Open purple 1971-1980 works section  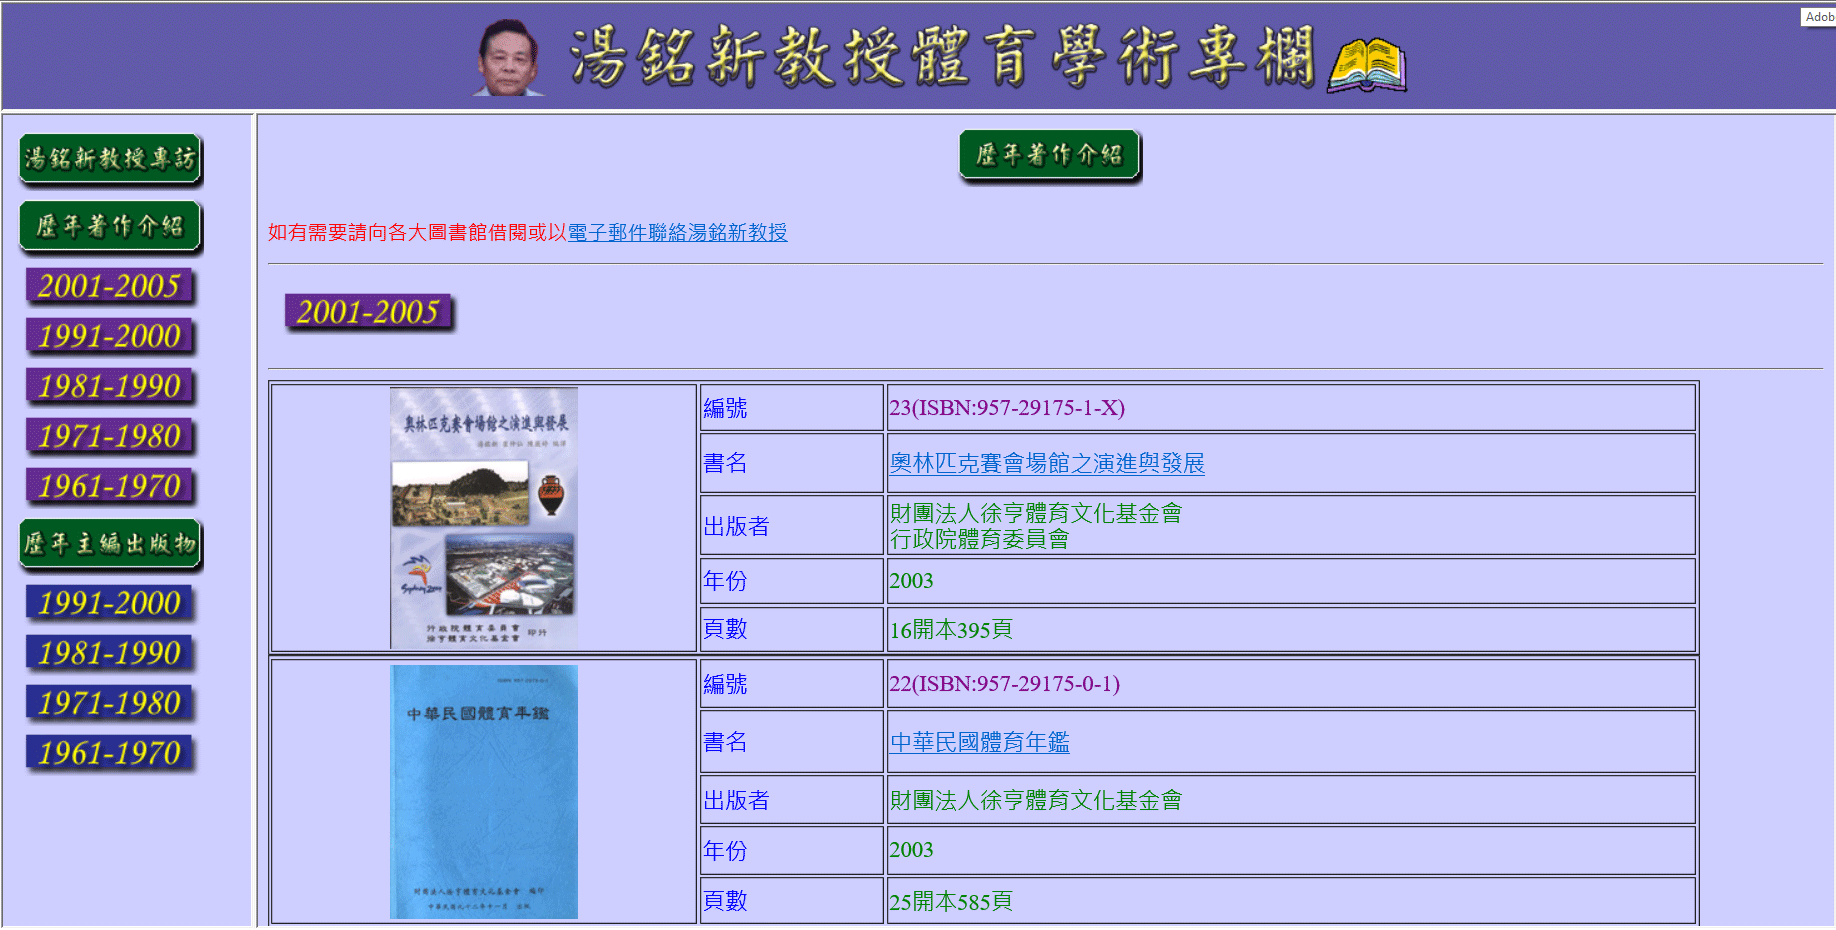coord(110,437)
